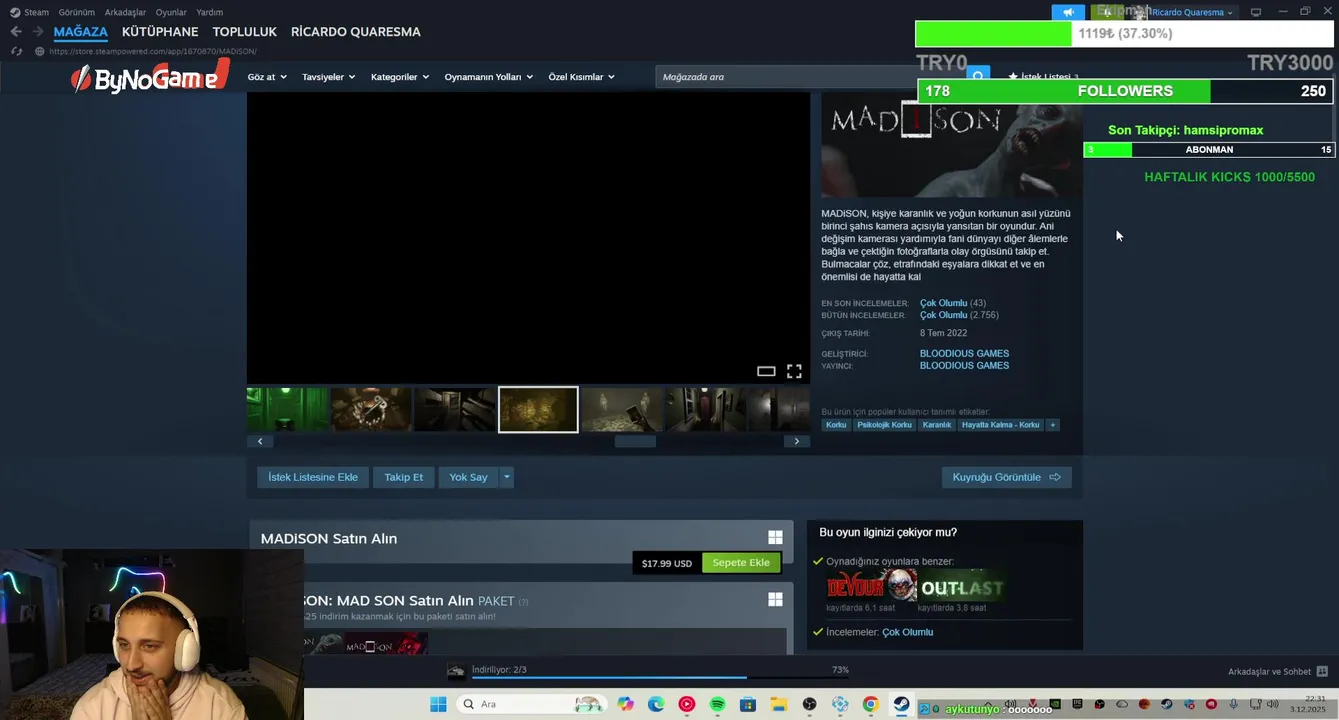Select the Hayatta Kalma - Korku tag
Viewport: 1339px width, 720px height.
pos(1000,425)
